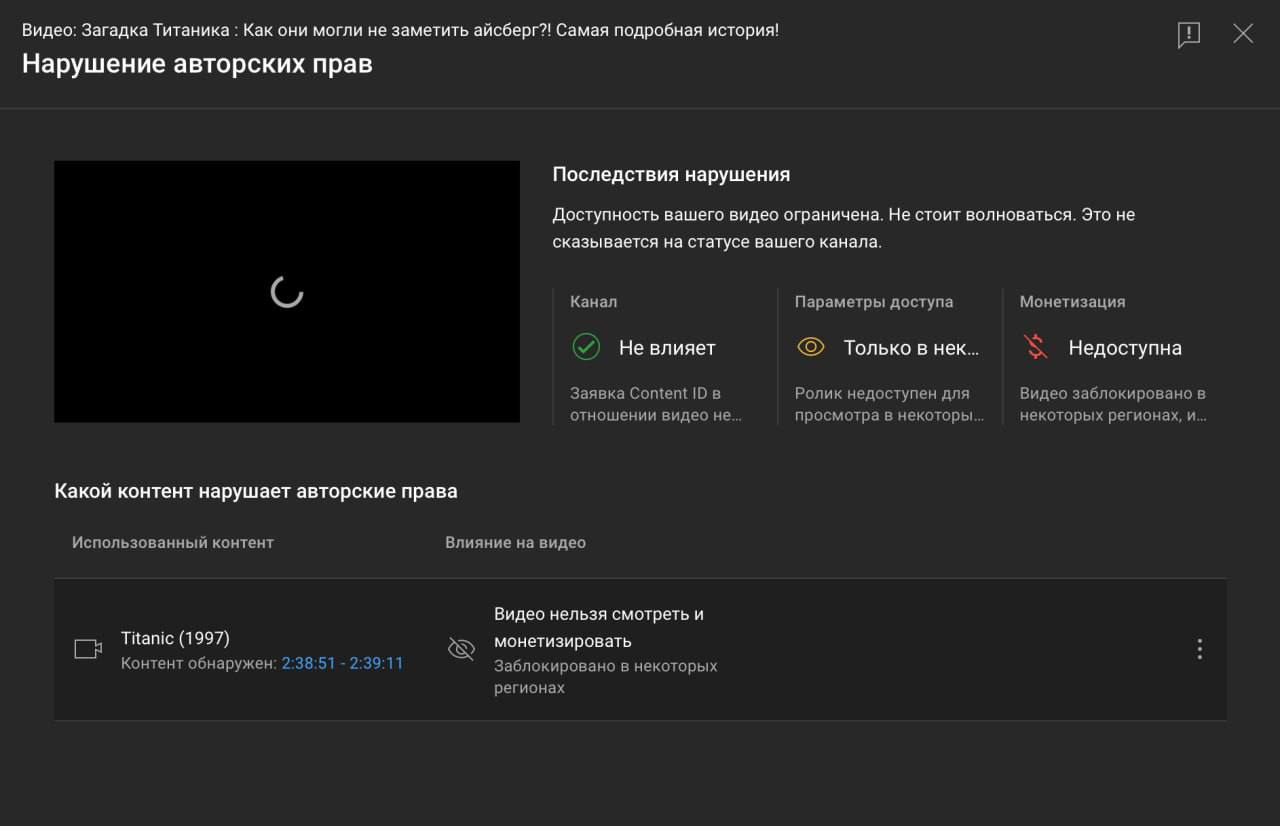Screen dimensions: 1280x826
Task: Click the 'Не влияет' channel status text
Action: [x=667, y=348]
